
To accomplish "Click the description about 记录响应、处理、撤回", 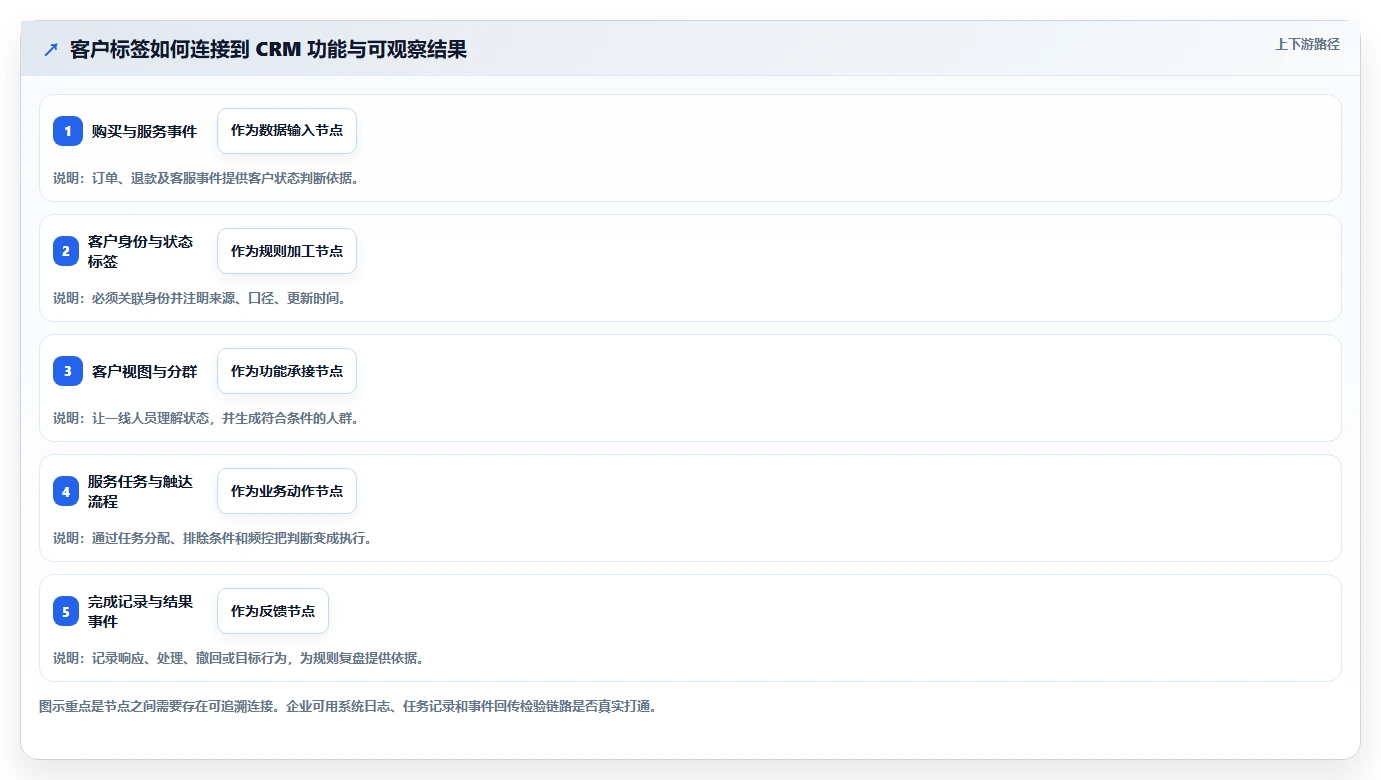I will (x=239, y=658).
